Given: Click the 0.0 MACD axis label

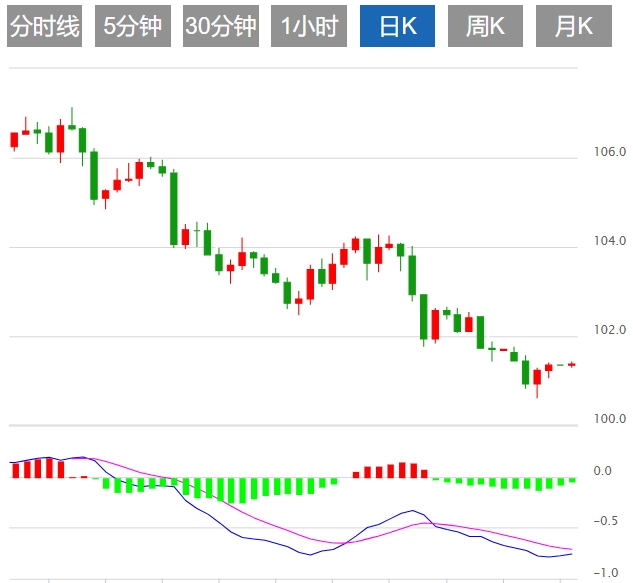Looking at the screenshot, I should pos(602,471).
